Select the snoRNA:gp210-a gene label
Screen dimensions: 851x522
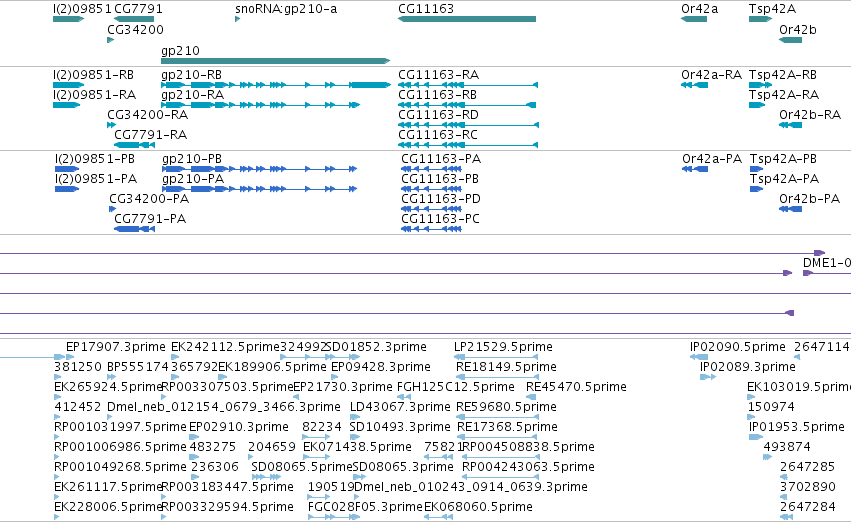coord(286,9)
